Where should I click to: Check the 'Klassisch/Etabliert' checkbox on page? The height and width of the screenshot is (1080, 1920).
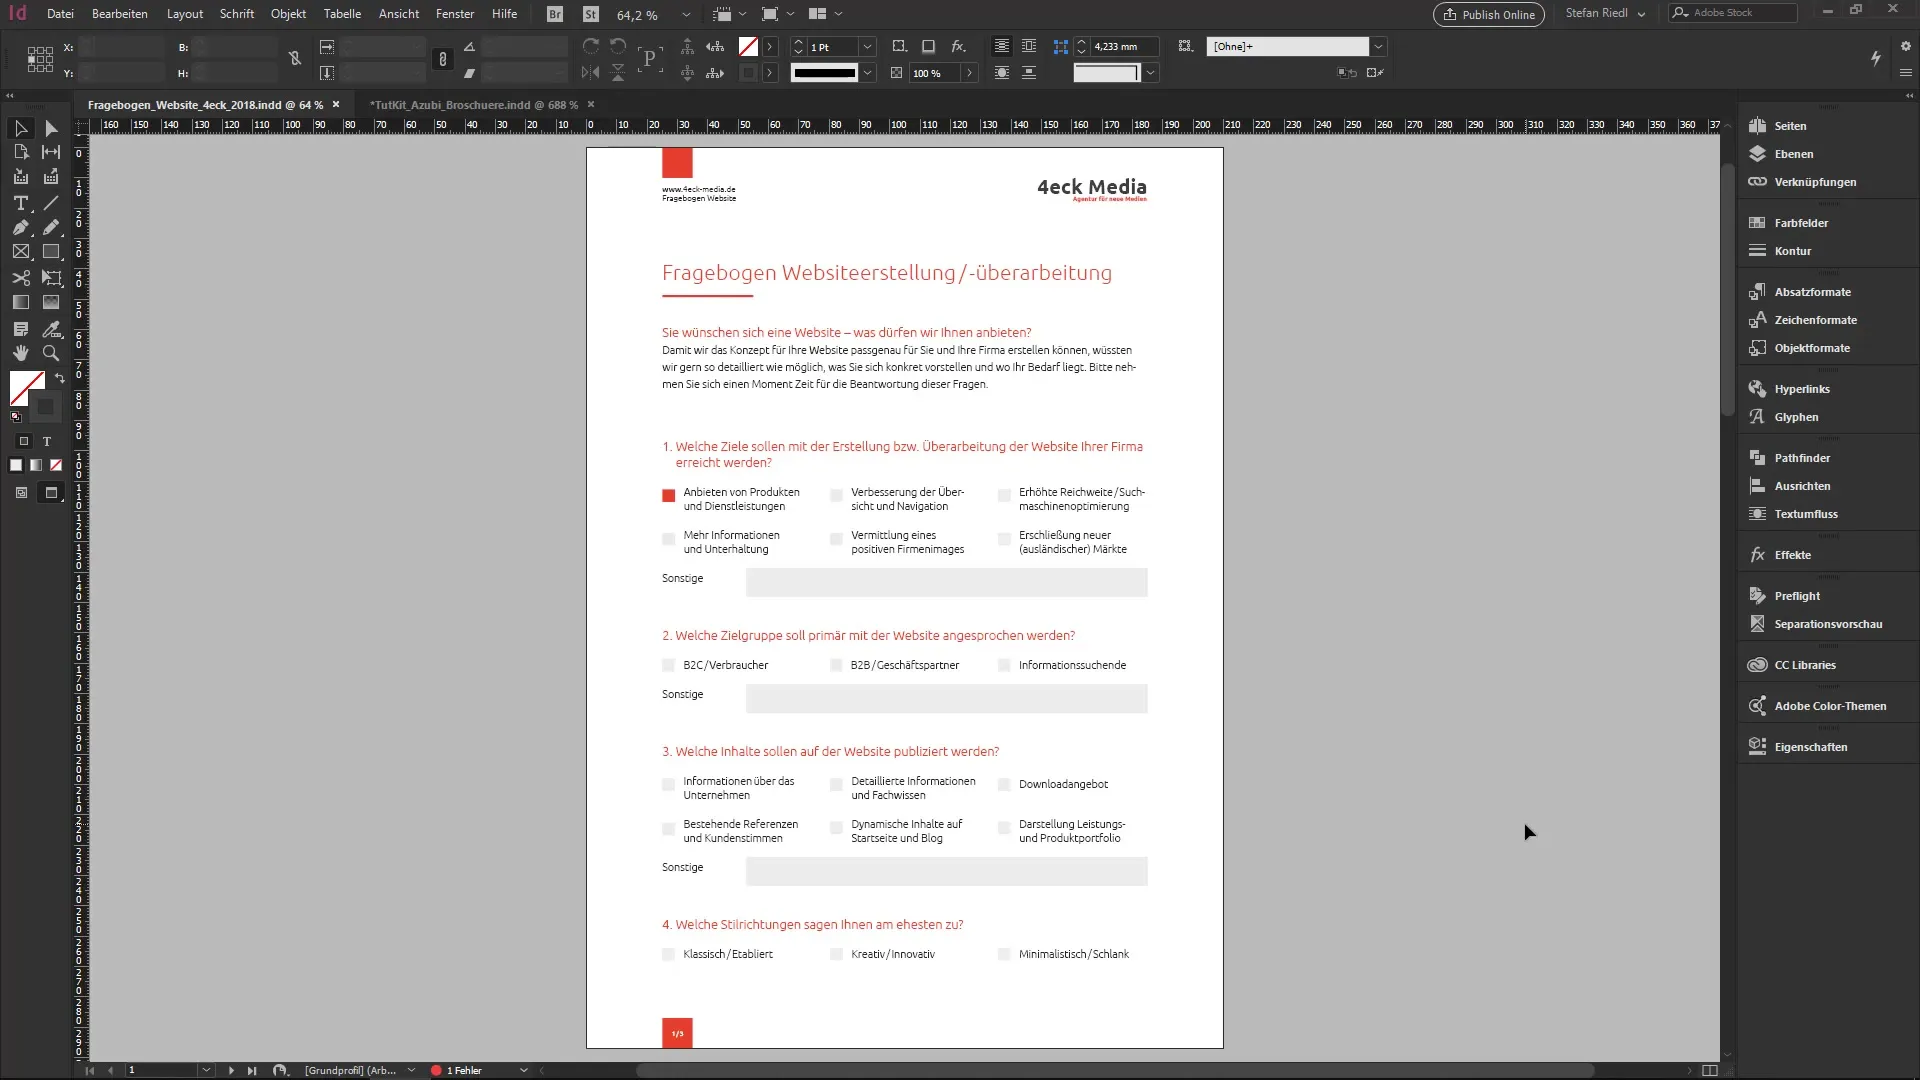[669, 954]
